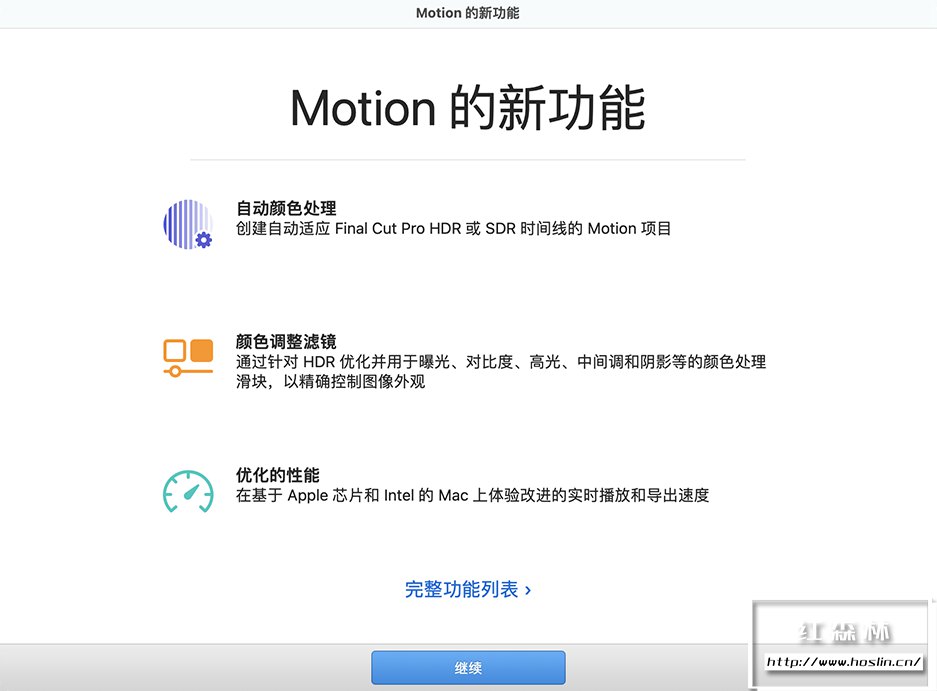Click the heading 自动颜色处理

tap(286, 208)
